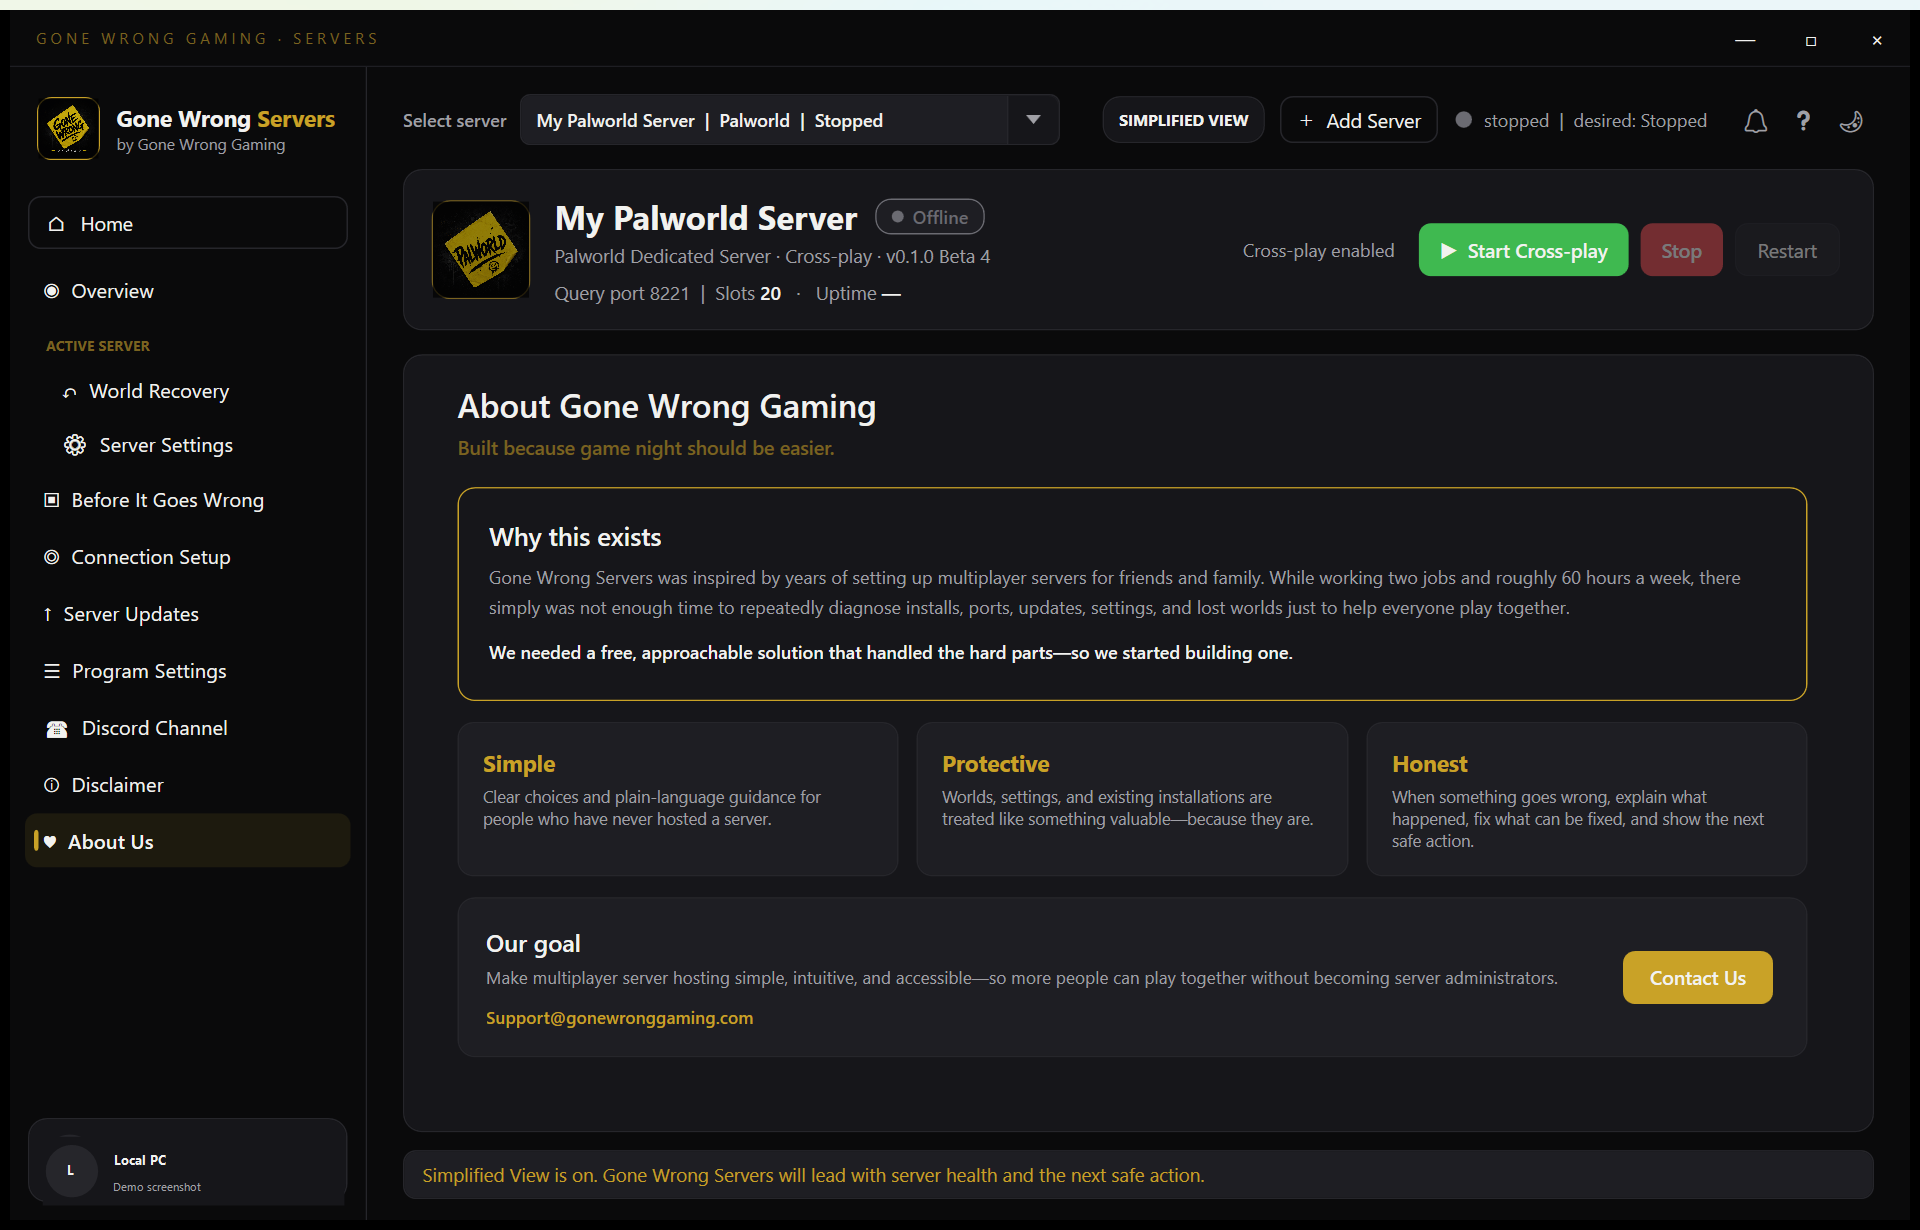Click 'Palworld Dedicated Server' version text
The width and height of the screenshot is (1920, 1230).
tap(772, 256)
